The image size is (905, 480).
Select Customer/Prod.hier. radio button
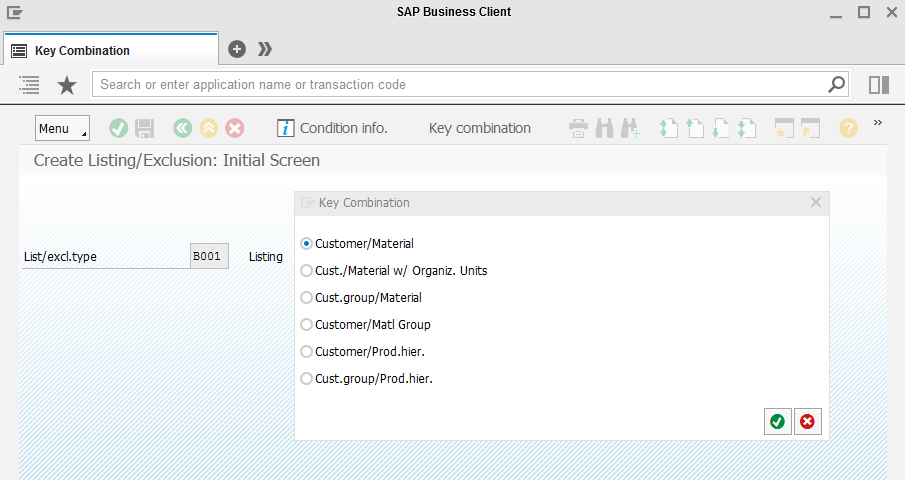306,351
